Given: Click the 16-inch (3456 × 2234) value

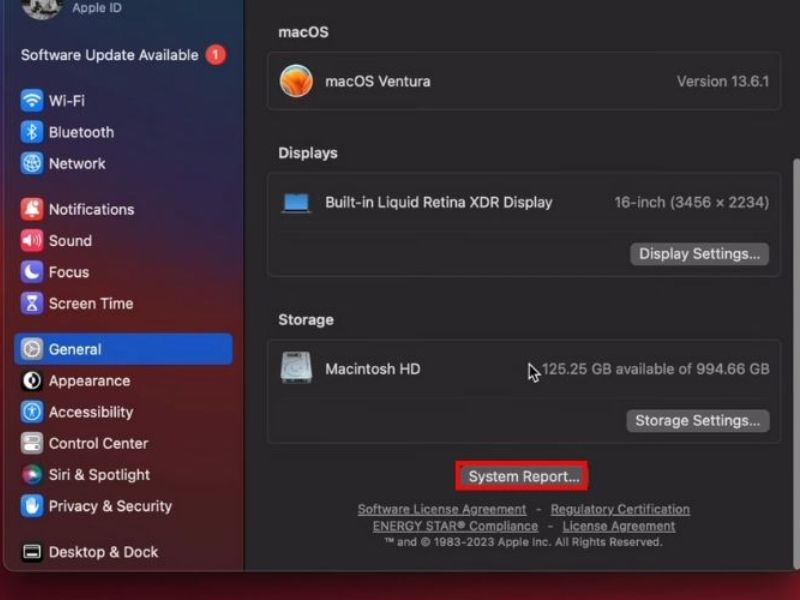Looking at the screenshot, I should [691, 203].
